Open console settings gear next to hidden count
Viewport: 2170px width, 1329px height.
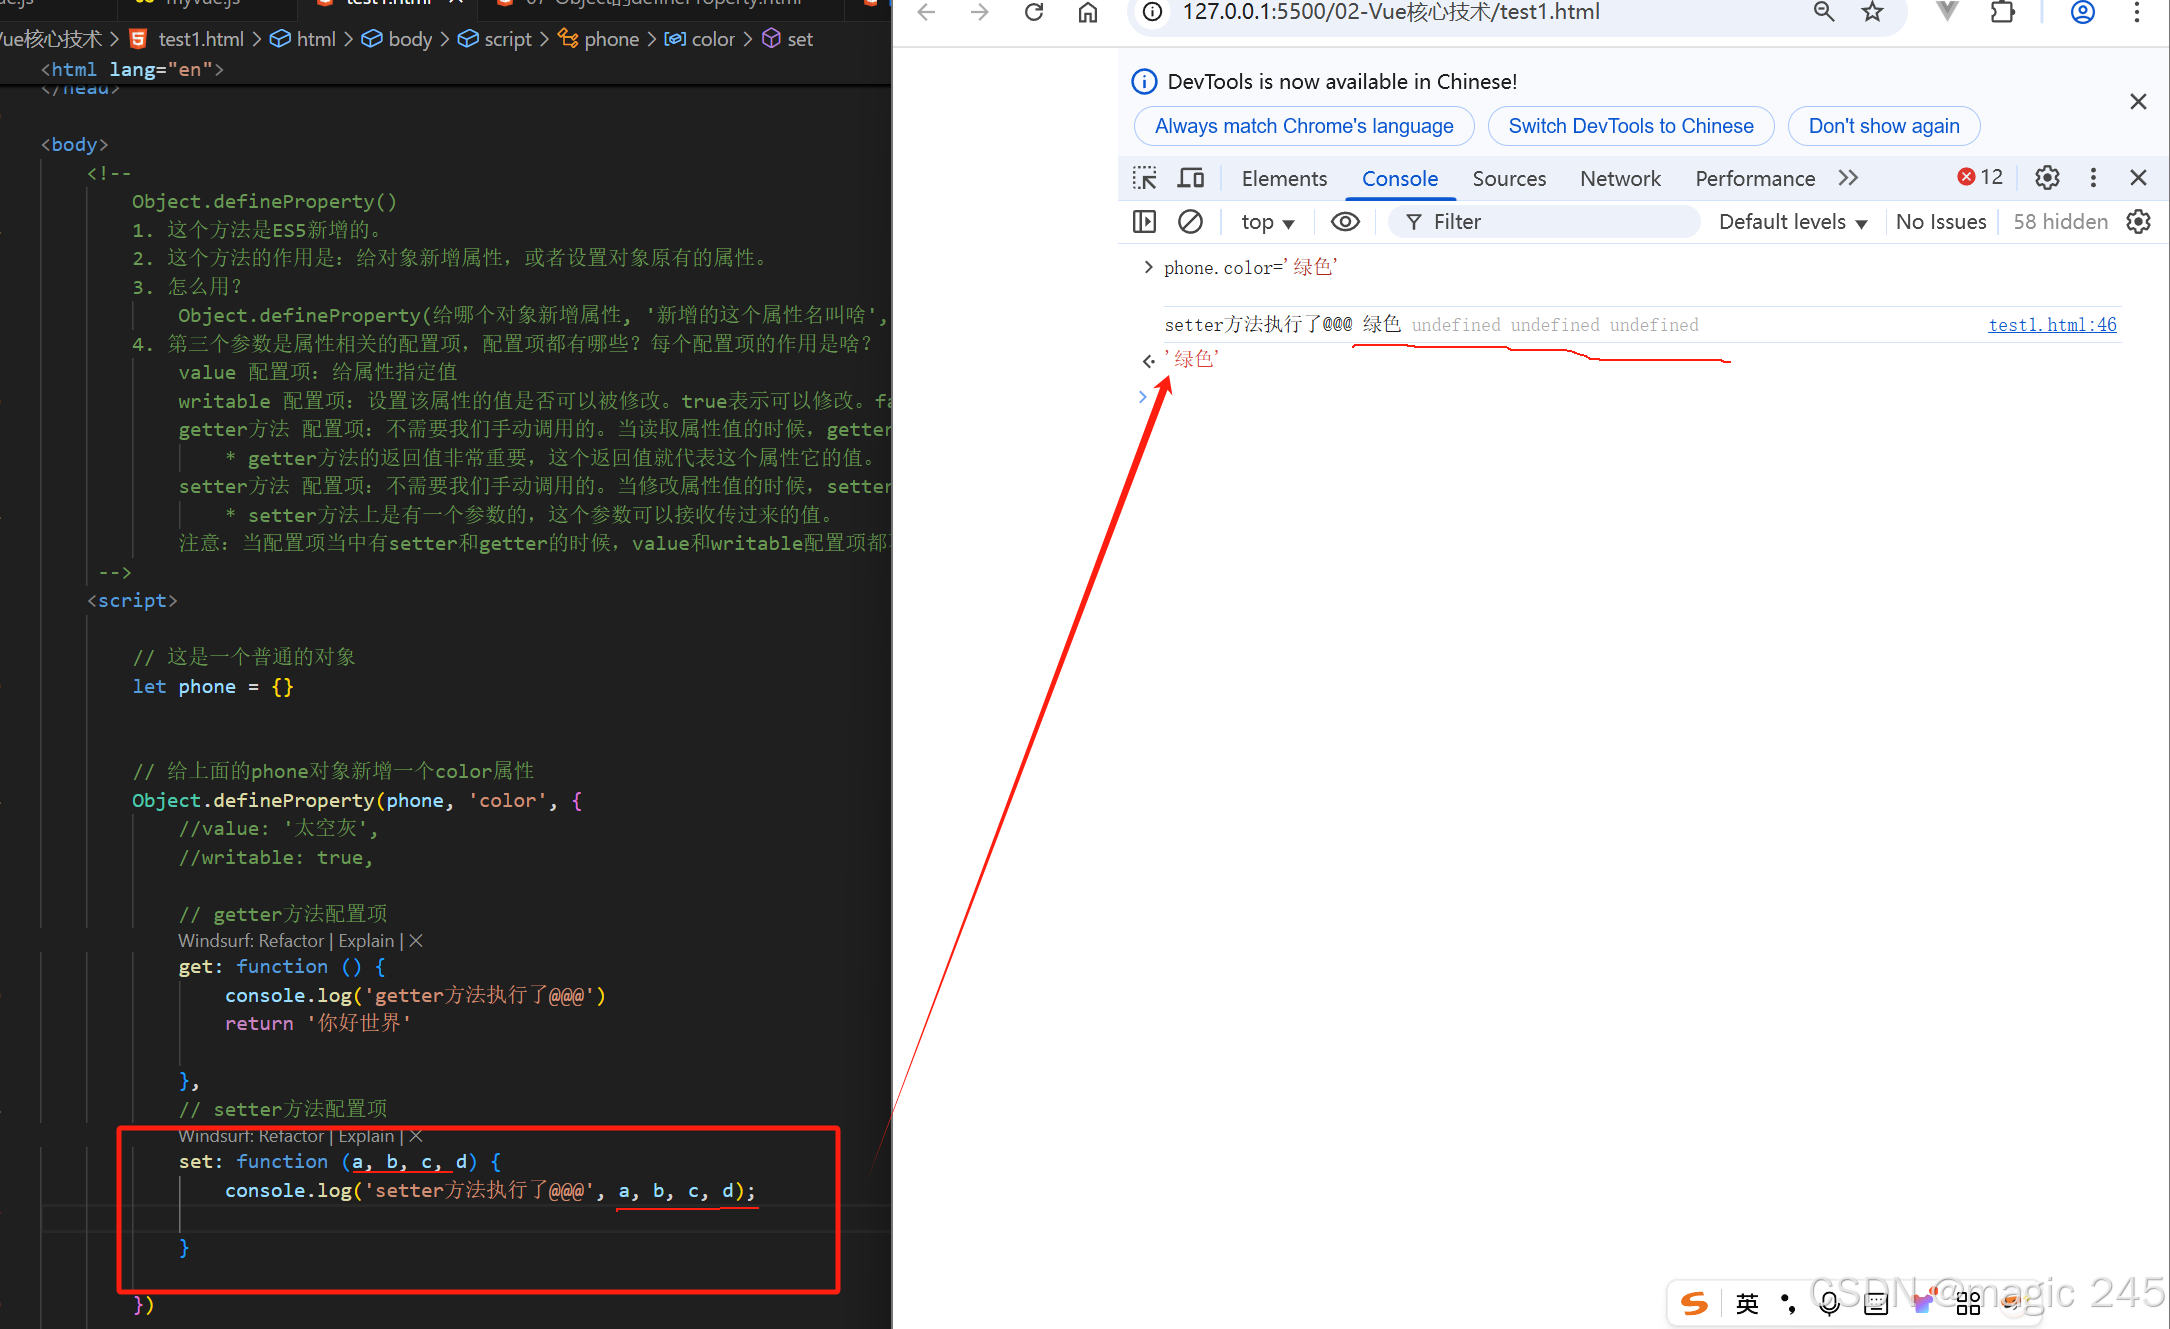click(x=2139, y=221)
